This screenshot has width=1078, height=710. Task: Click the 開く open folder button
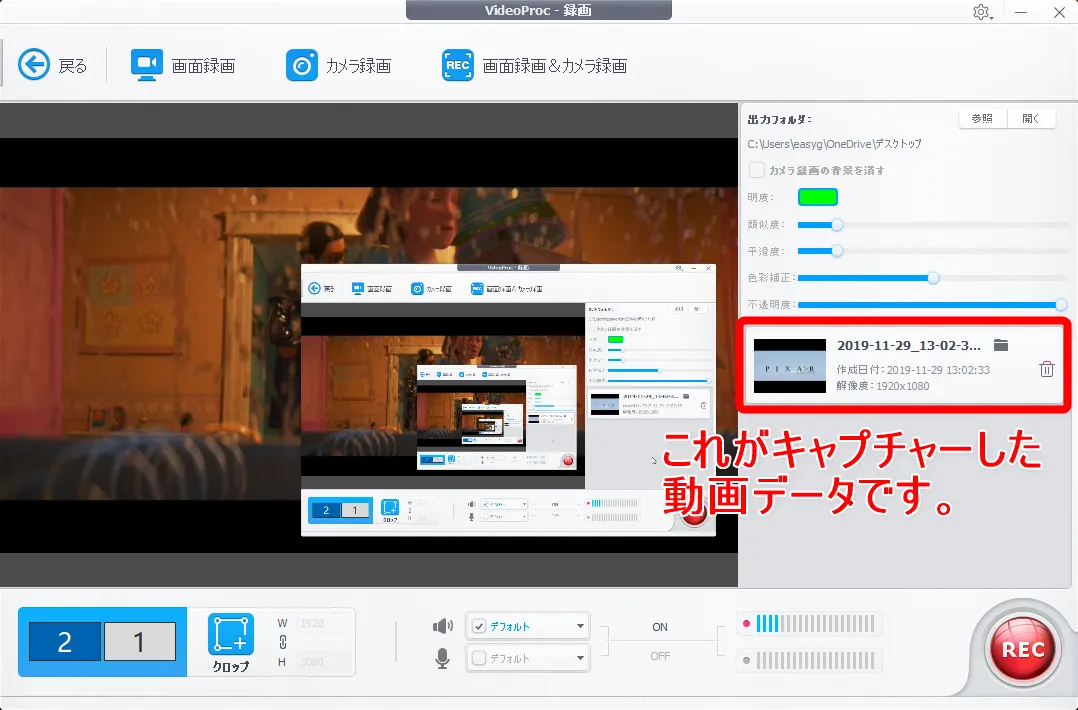click(1031, 118)
